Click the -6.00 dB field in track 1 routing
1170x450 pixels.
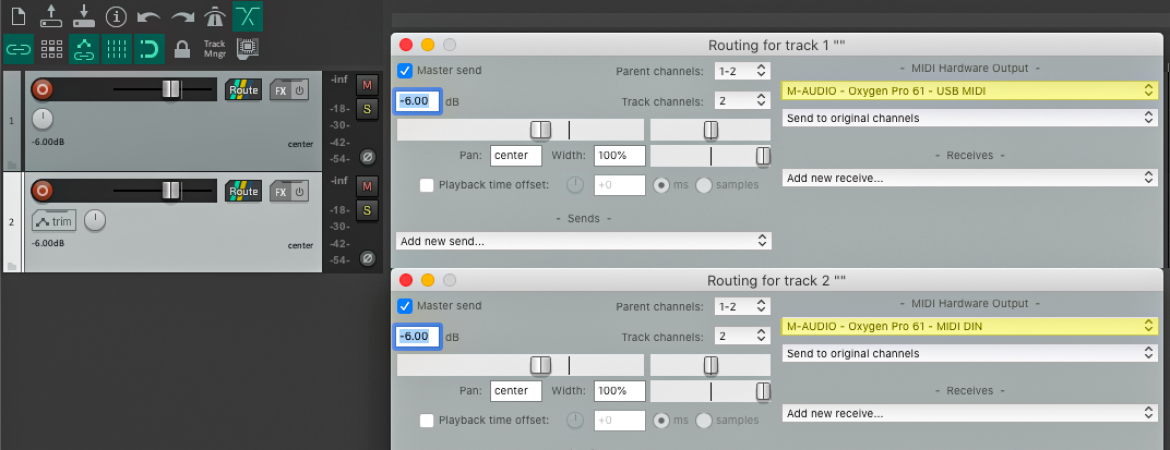418,101
